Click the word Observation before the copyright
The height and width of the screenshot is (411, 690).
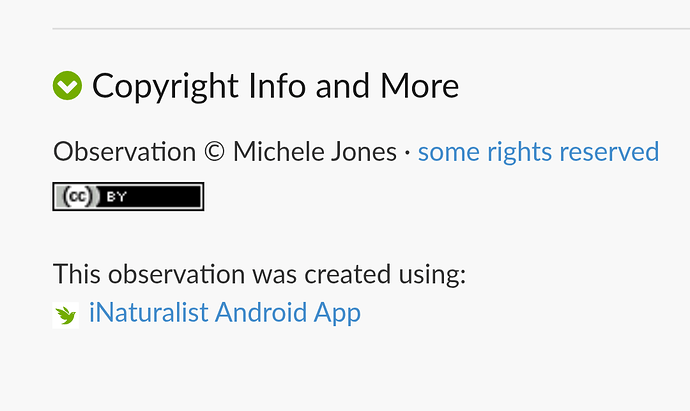(x=125, y=152)
